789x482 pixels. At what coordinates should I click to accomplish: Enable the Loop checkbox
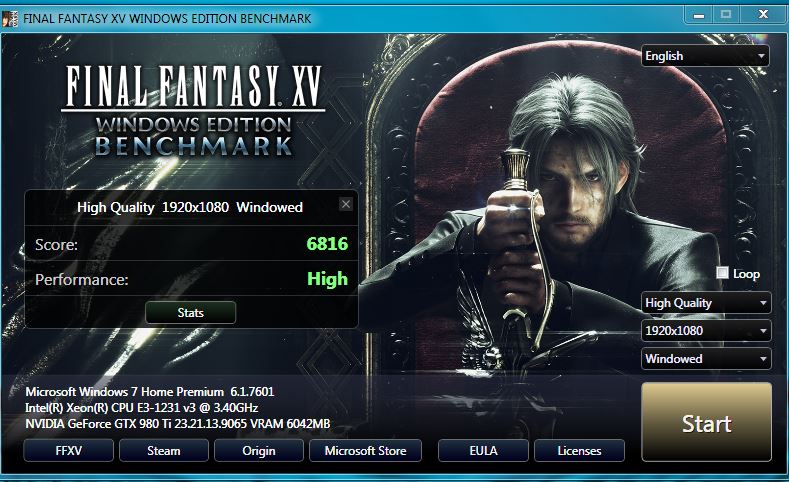[x=722, y=273]
